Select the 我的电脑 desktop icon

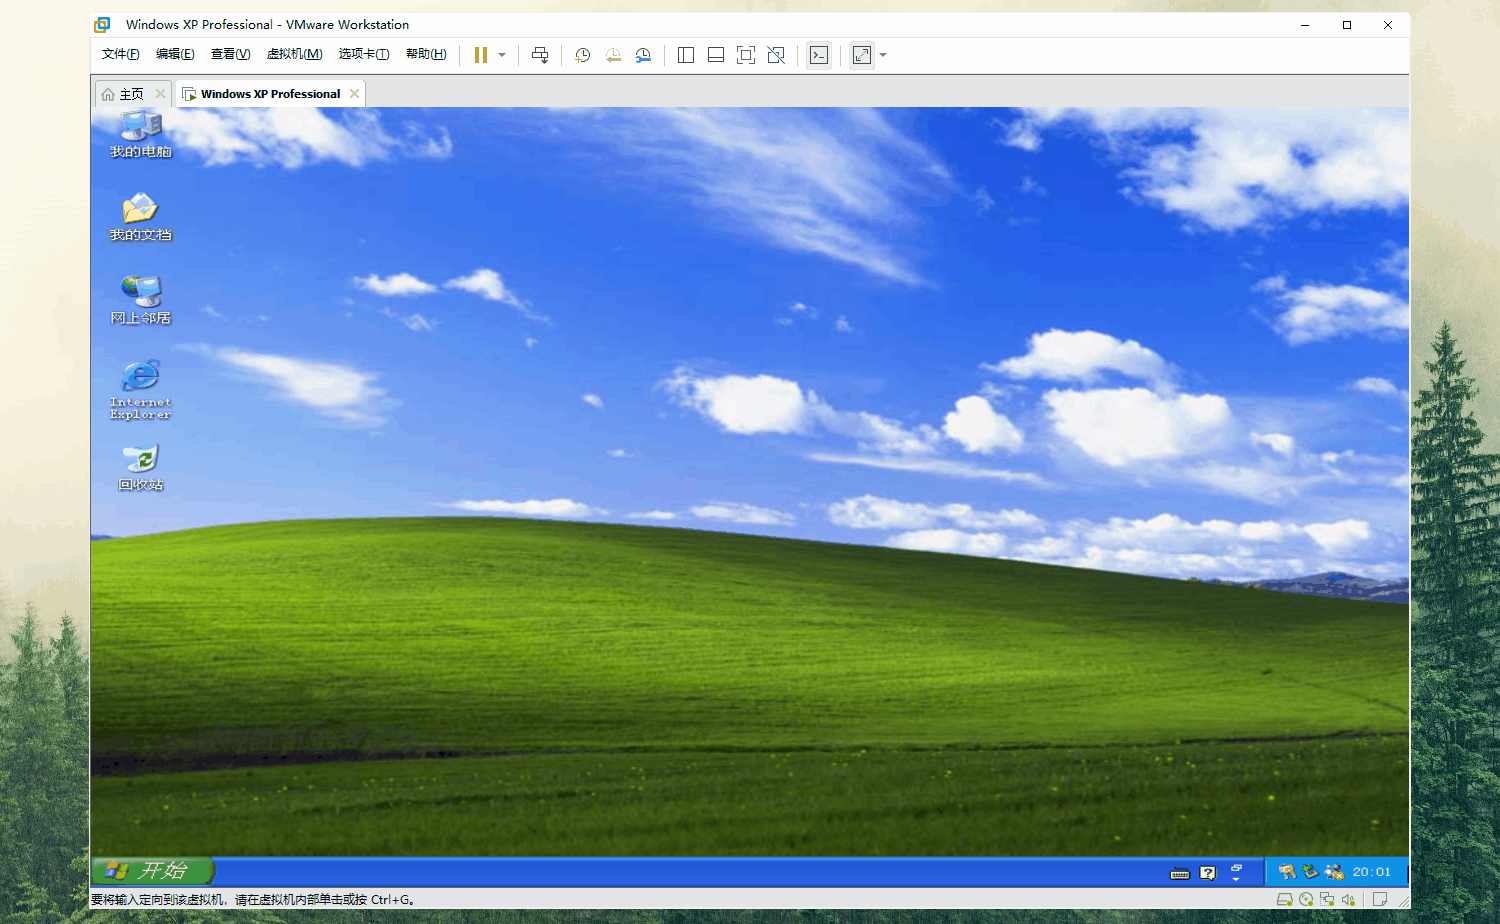coord(141,135)
